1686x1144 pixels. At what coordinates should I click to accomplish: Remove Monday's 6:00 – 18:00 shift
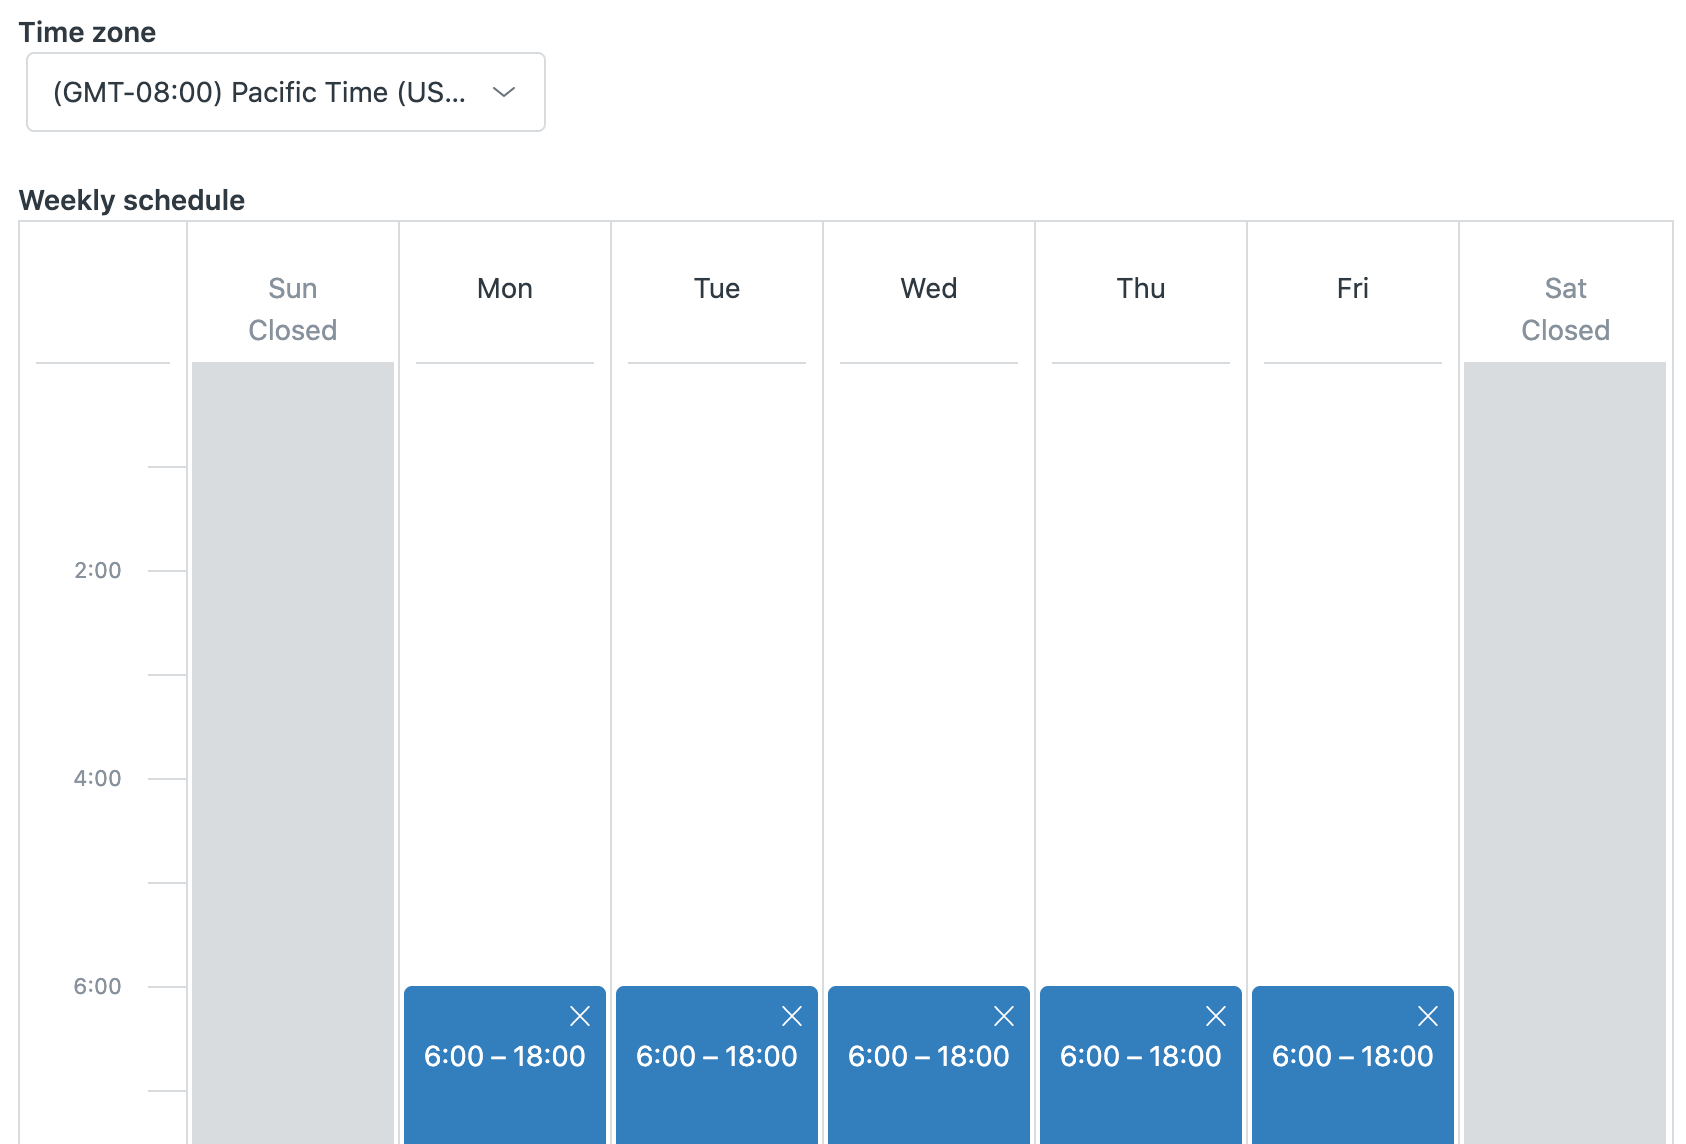tap(581, 1016)
